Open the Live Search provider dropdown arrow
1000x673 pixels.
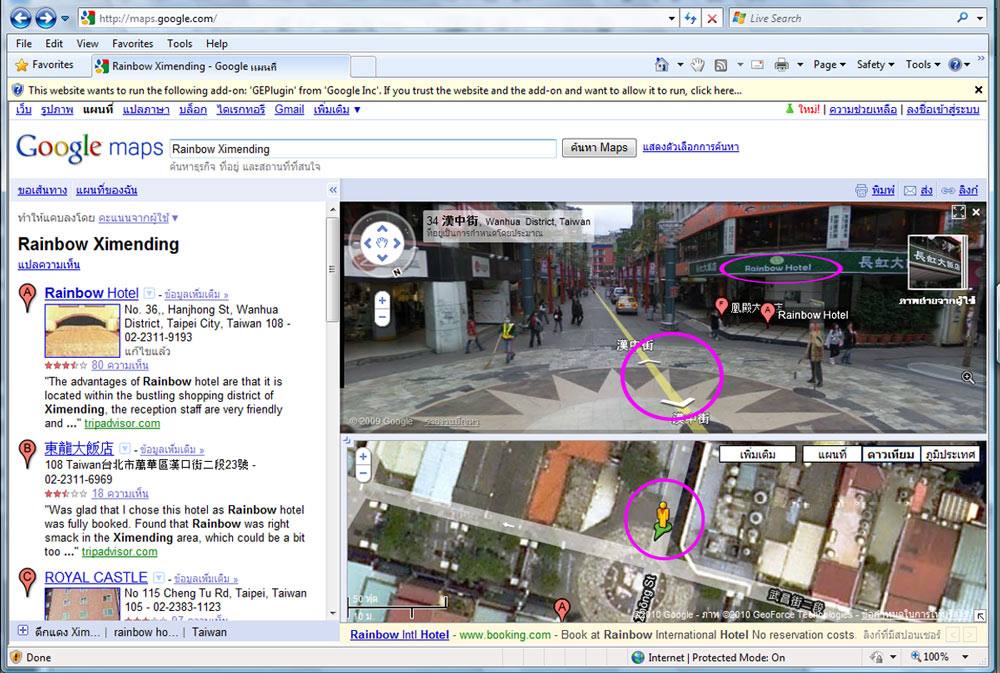[980, 18]
